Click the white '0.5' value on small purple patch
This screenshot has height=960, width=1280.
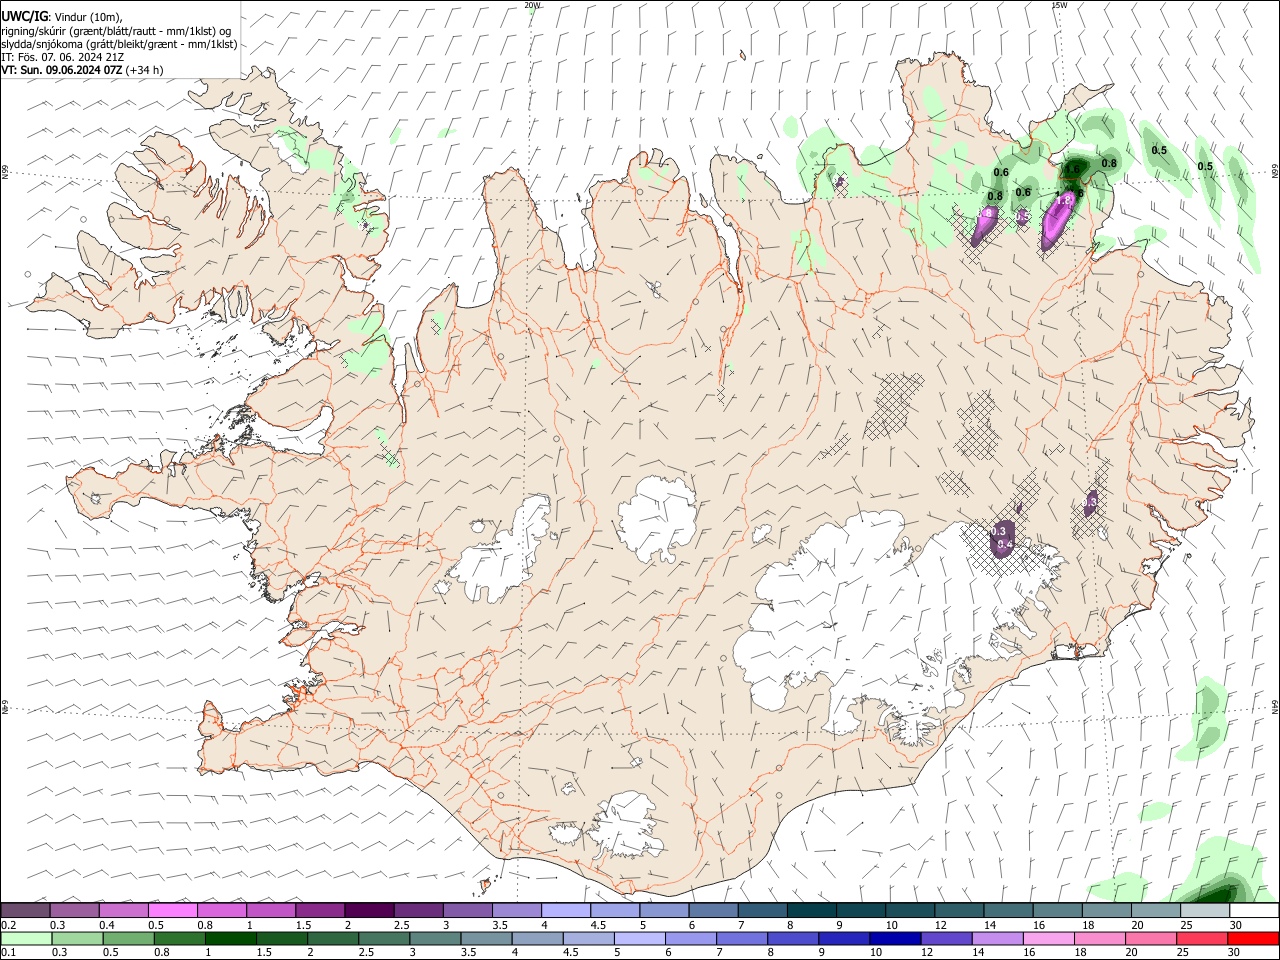point(1022,216)
